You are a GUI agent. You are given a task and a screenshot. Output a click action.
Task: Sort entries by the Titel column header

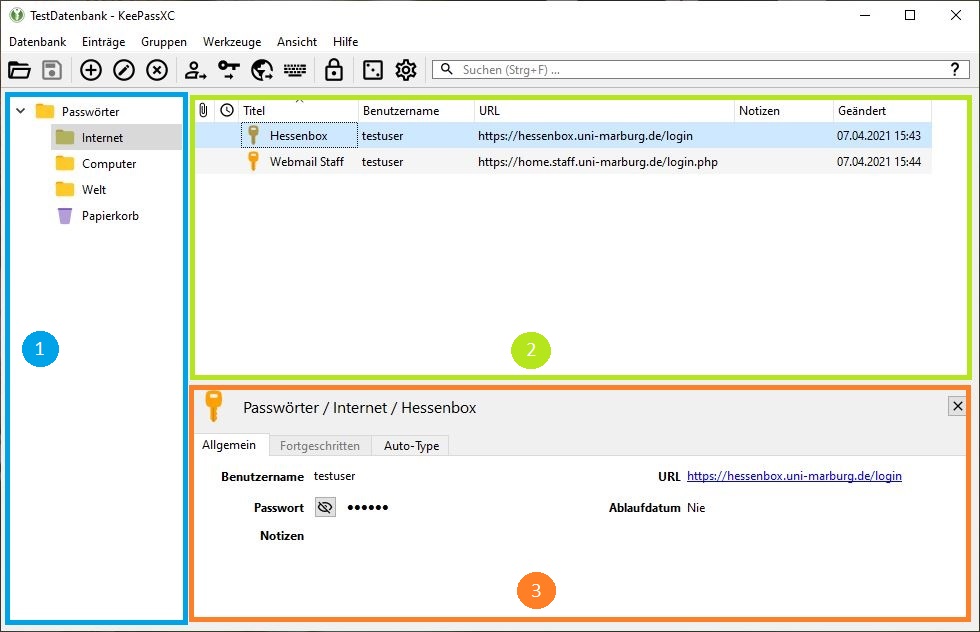(x=298, y=111)
